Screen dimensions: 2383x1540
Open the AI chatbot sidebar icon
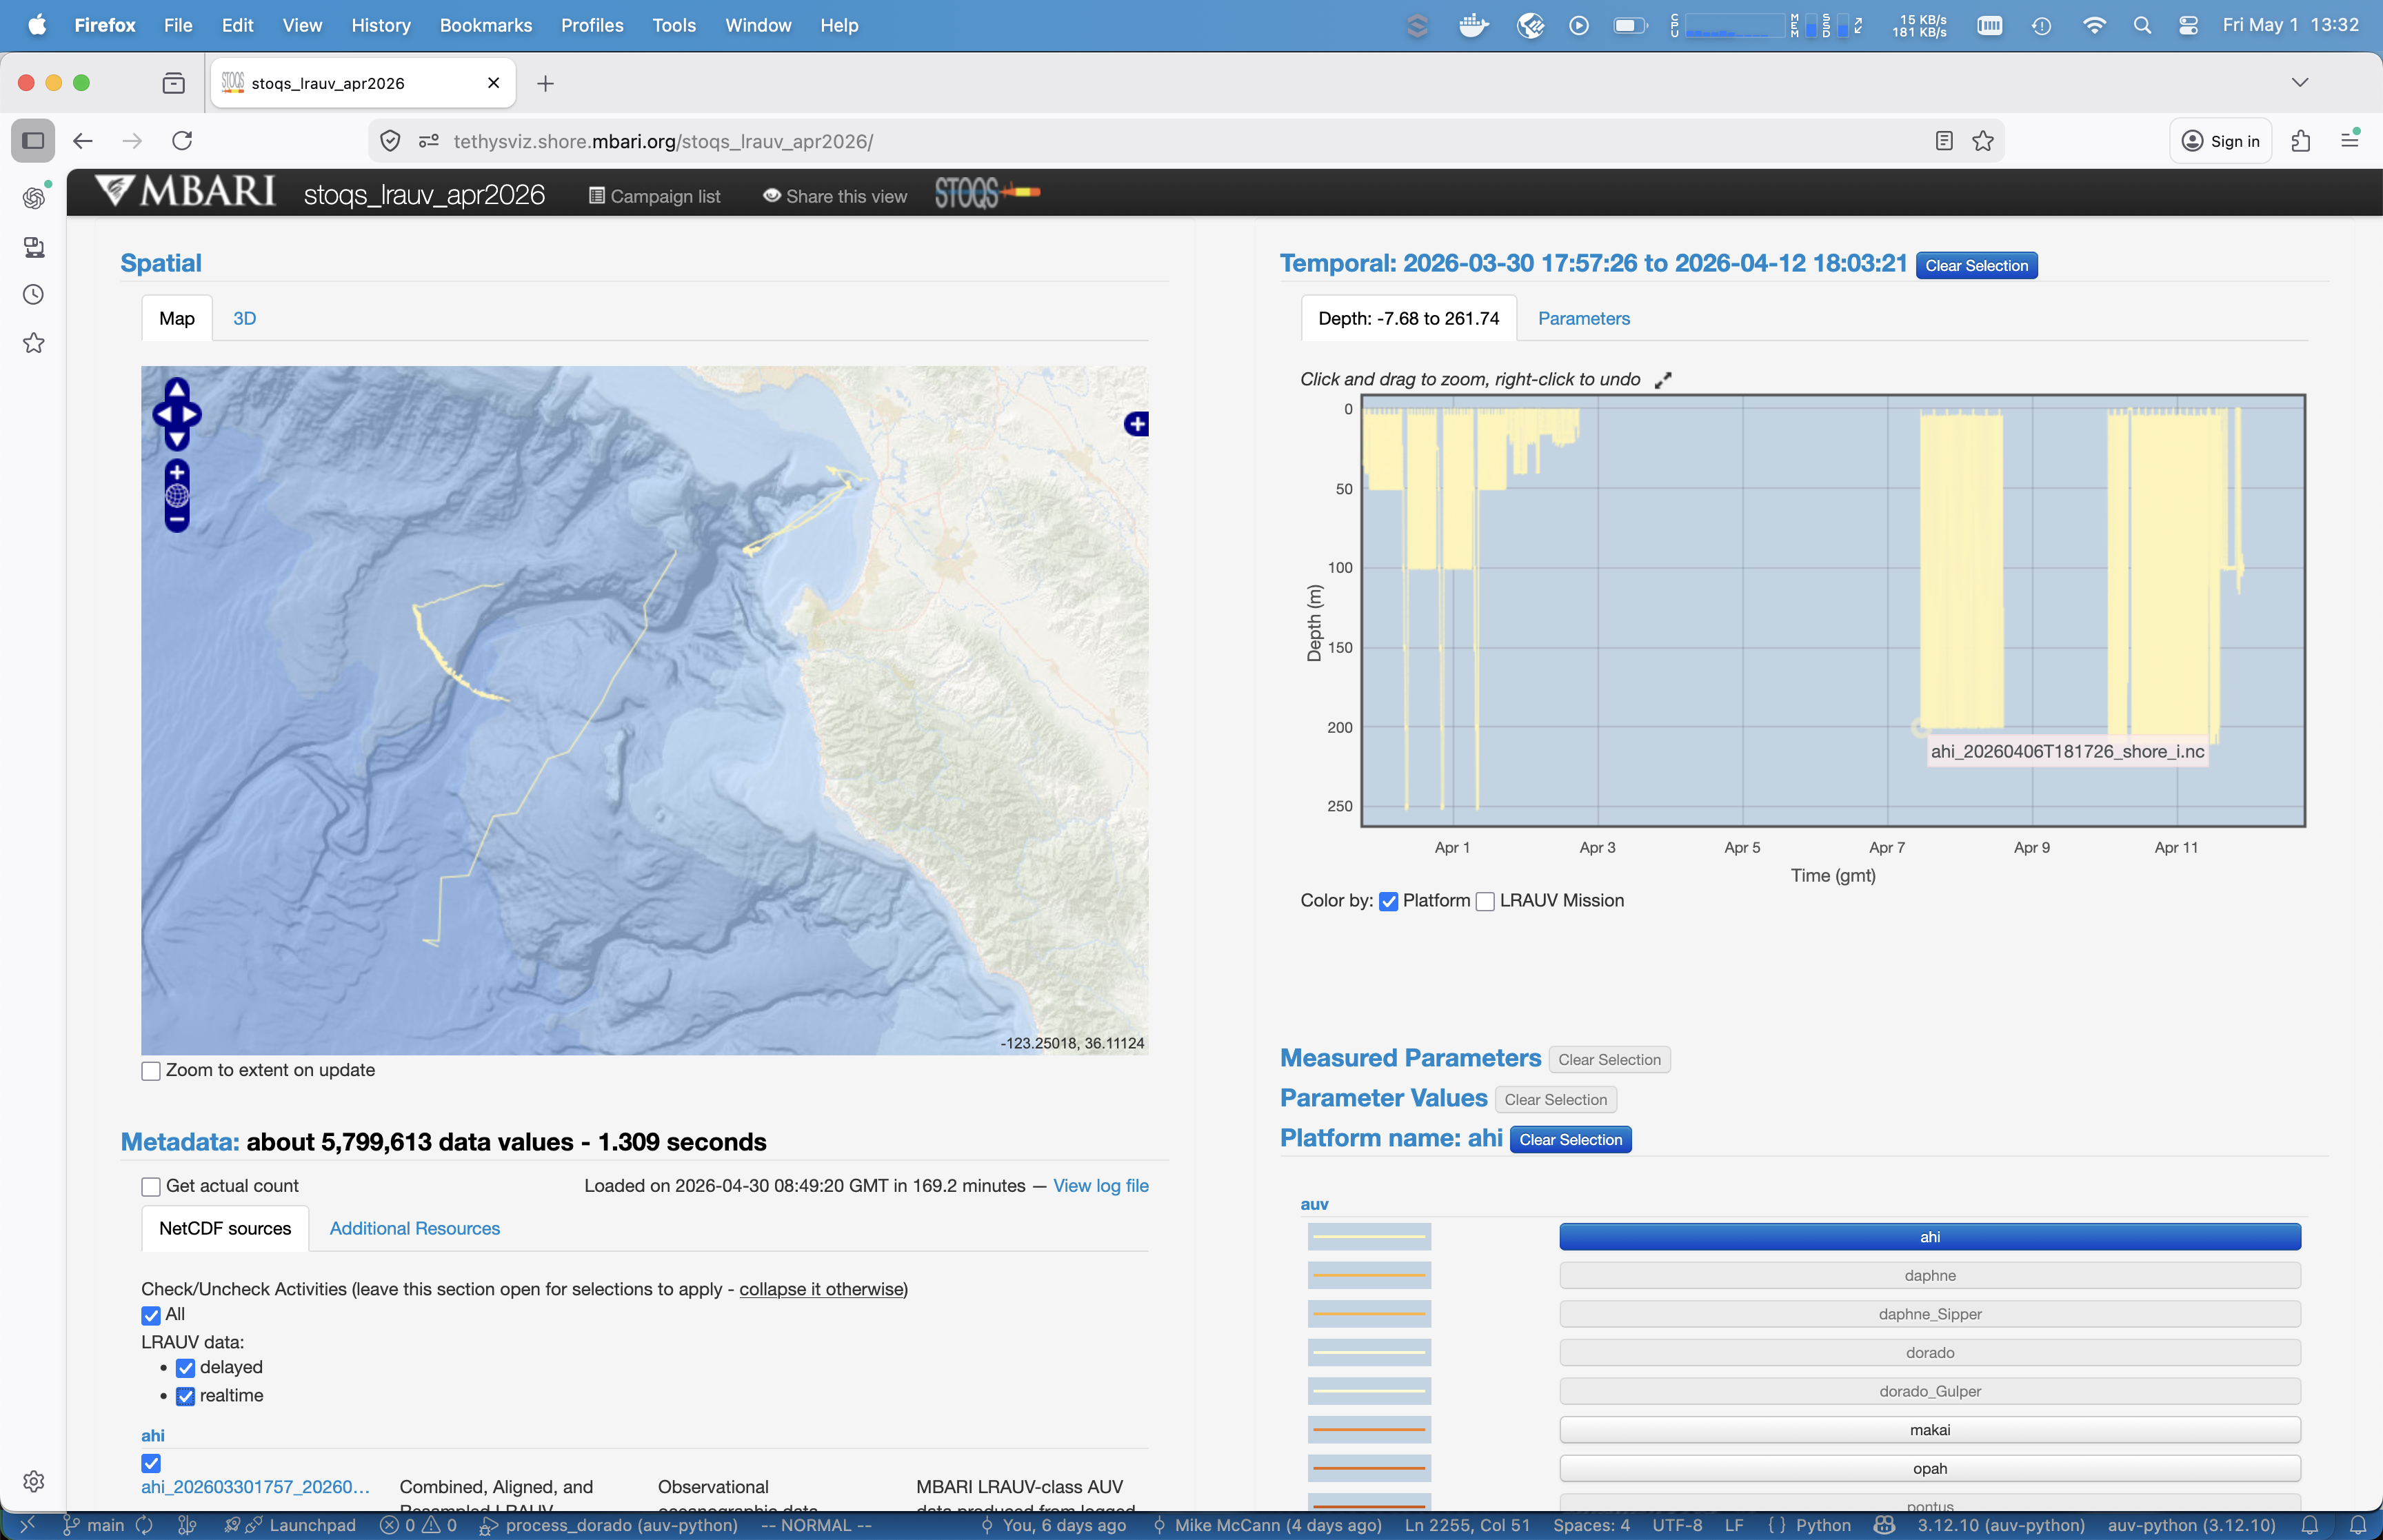point(33,197)
